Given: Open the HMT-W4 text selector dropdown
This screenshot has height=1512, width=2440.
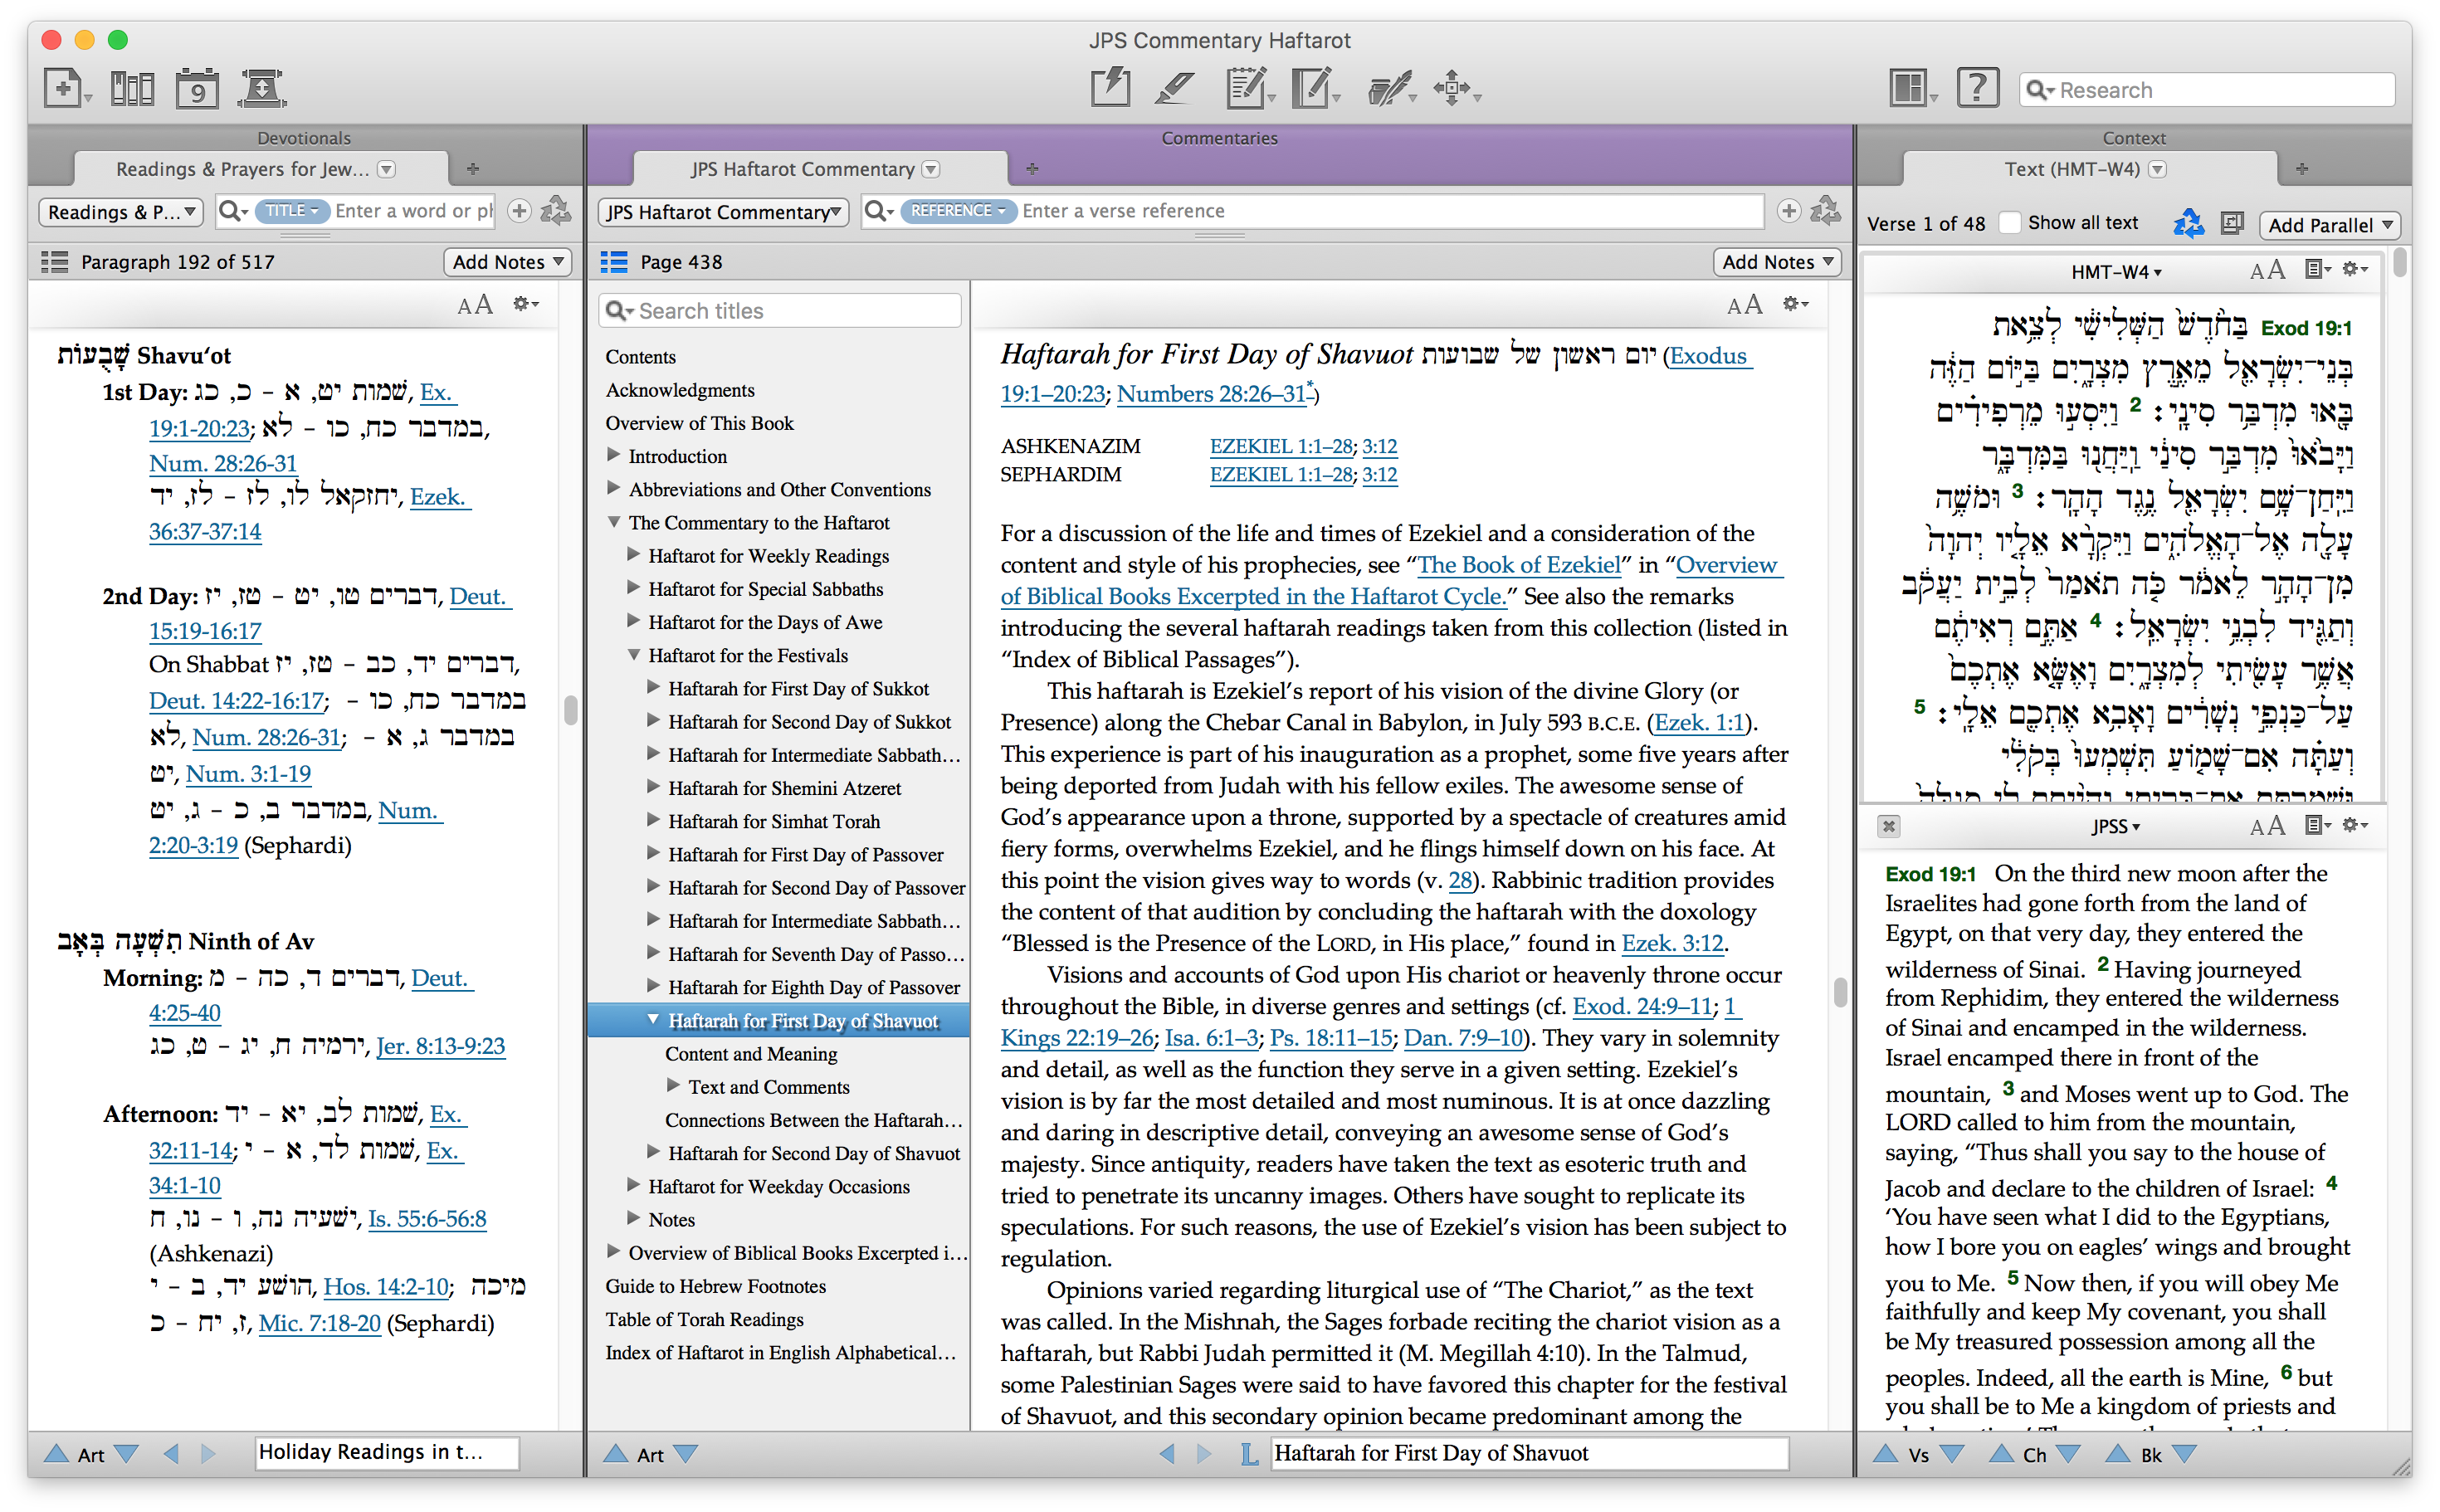Looking at the screenshot, I should 2115,272.
